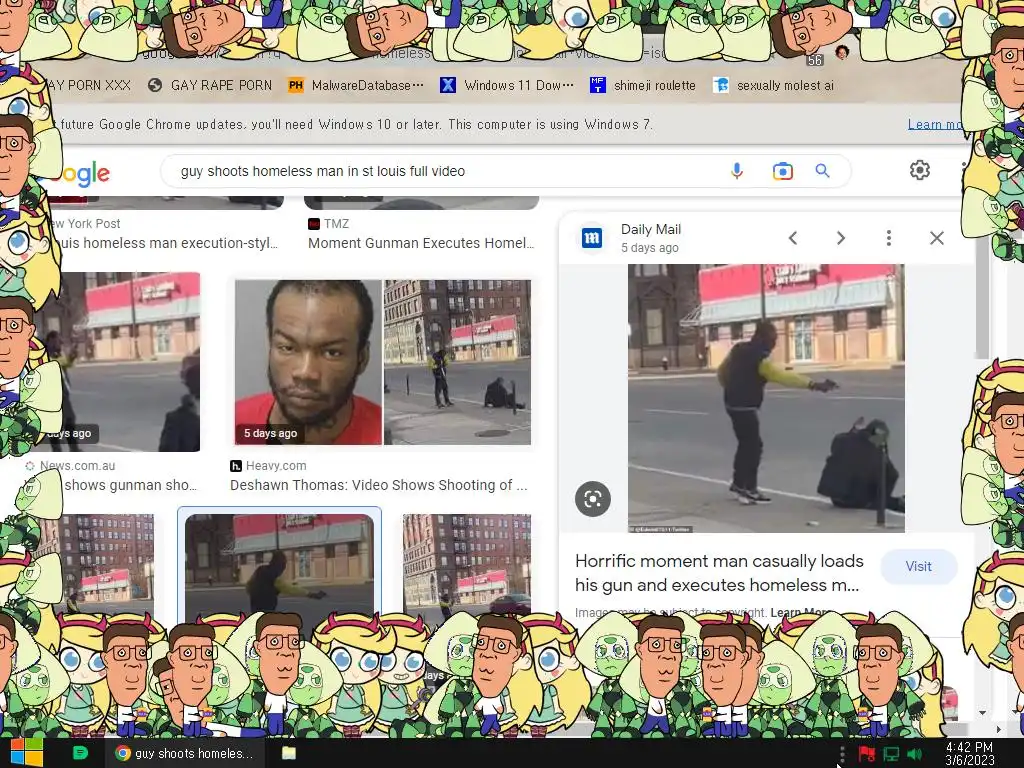The height and width of the screenshot is (768, 1024).
Task: Open the Windows 11 Dow... bookmark
Action: (x=507, y=85)
